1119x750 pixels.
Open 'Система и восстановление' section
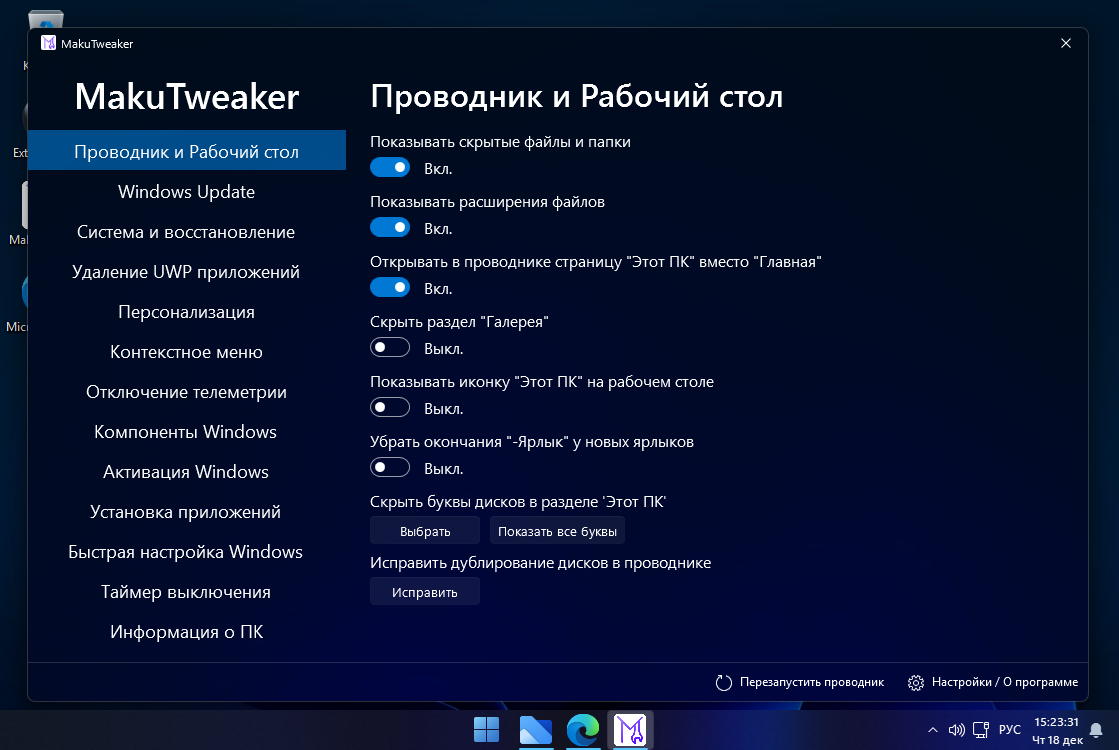click(x=187, y=231)
